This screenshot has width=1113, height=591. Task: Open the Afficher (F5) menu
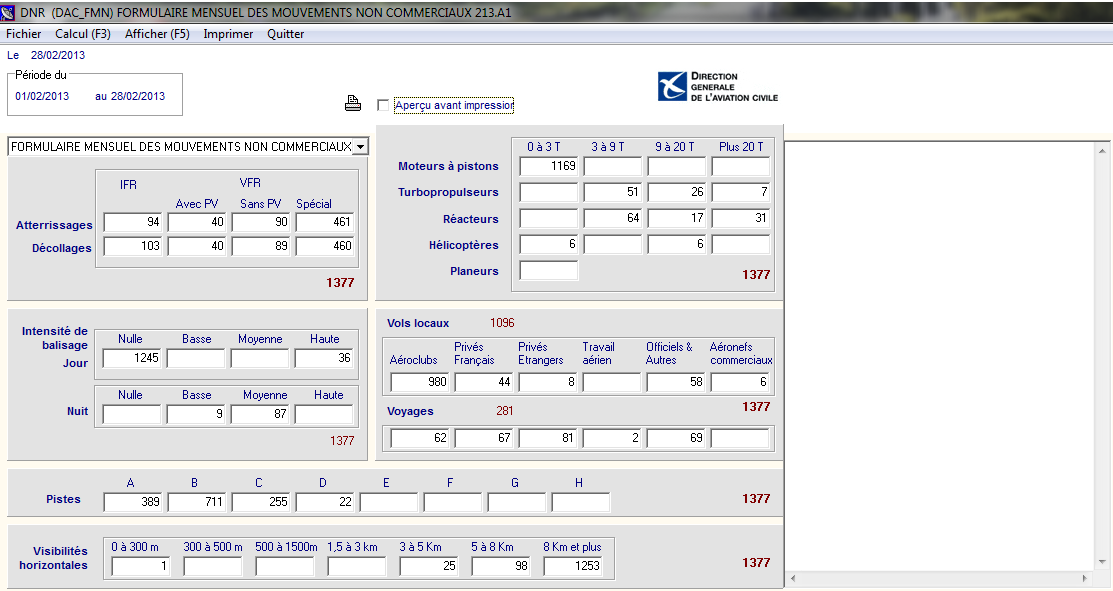157,34
